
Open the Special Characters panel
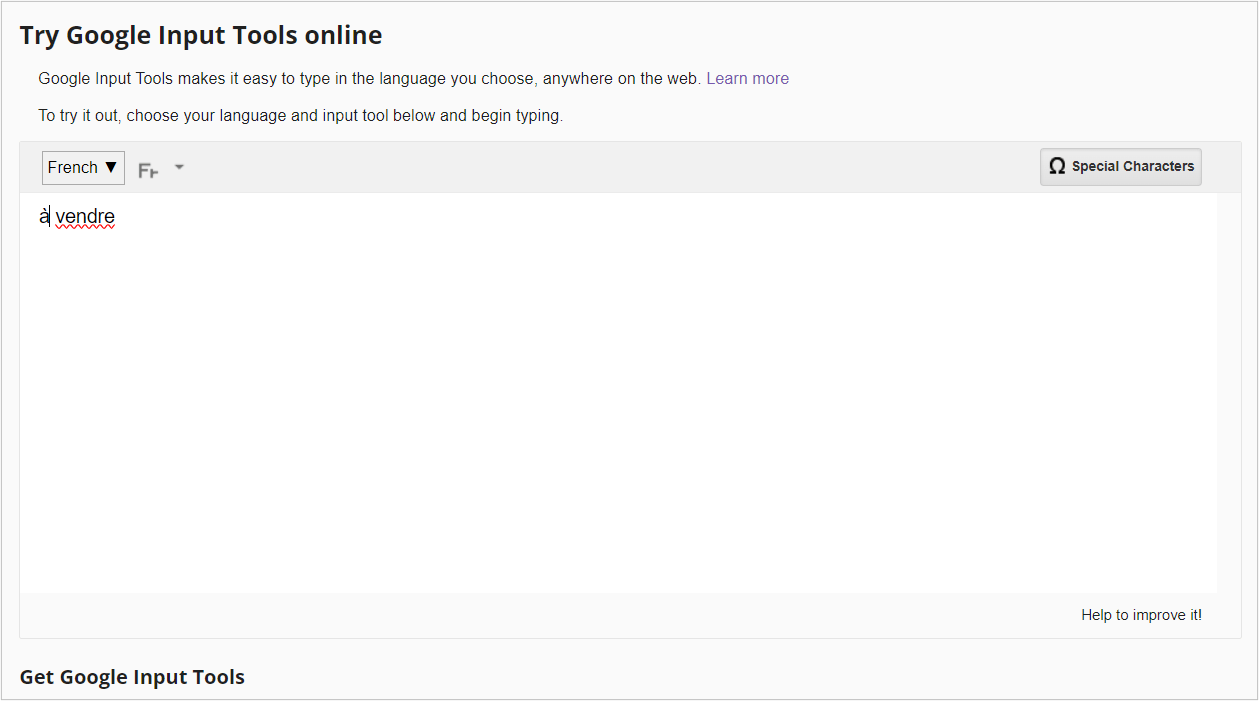pos(1121,167)
